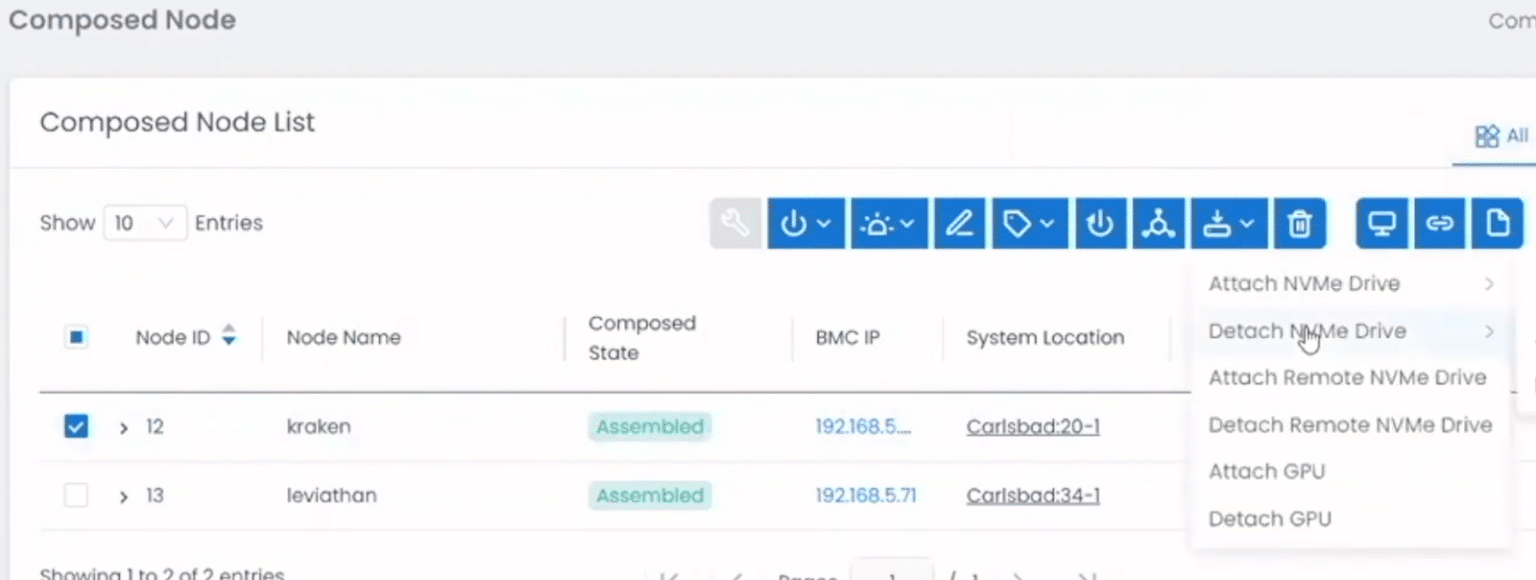The image size is (1536, 580).
Task: Open BMC IP link 192.168.5.71
Action: point(865,495)
